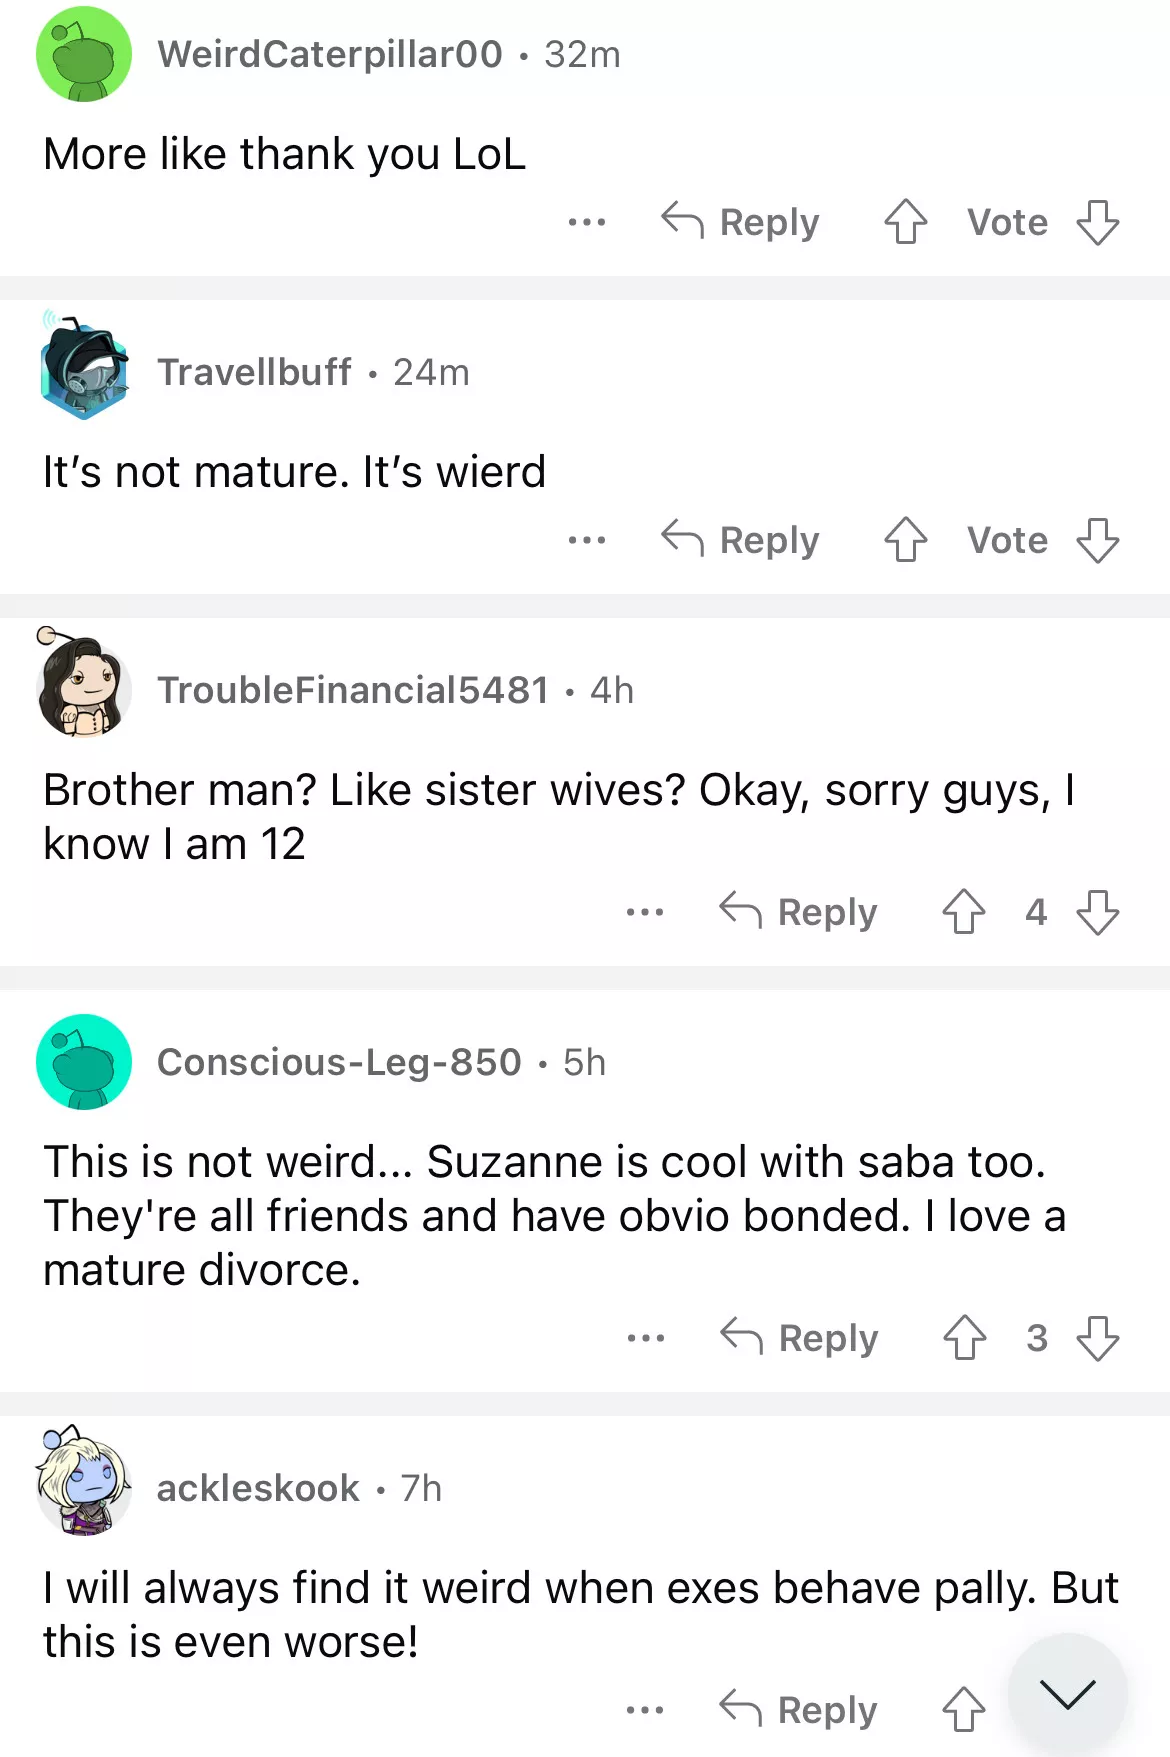
Task: Tap the floating jump-down chevron button
Action: (1067, 1694)
